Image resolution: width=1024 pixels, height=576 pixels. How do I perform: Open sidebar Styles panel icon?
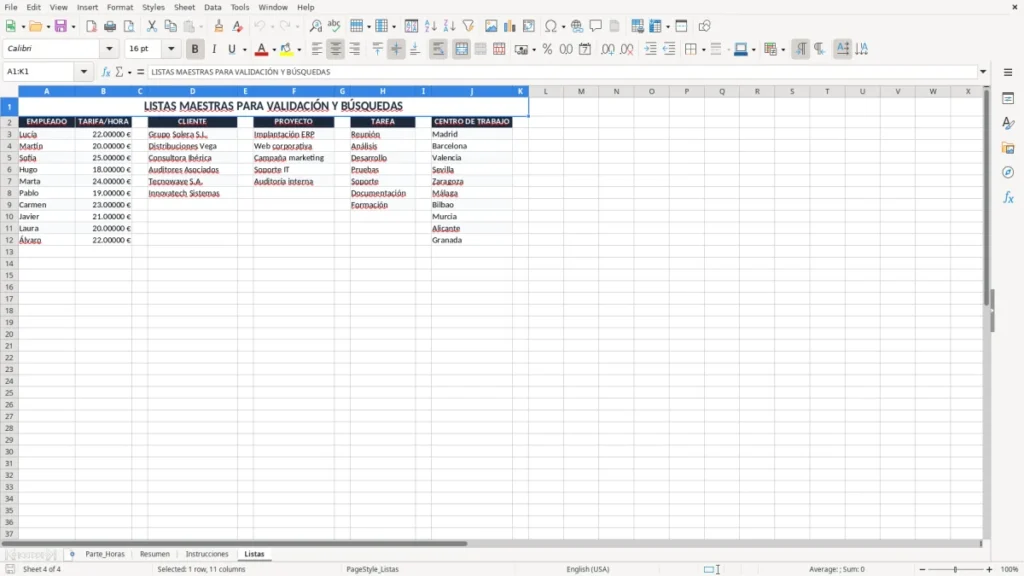(1008, 123)
